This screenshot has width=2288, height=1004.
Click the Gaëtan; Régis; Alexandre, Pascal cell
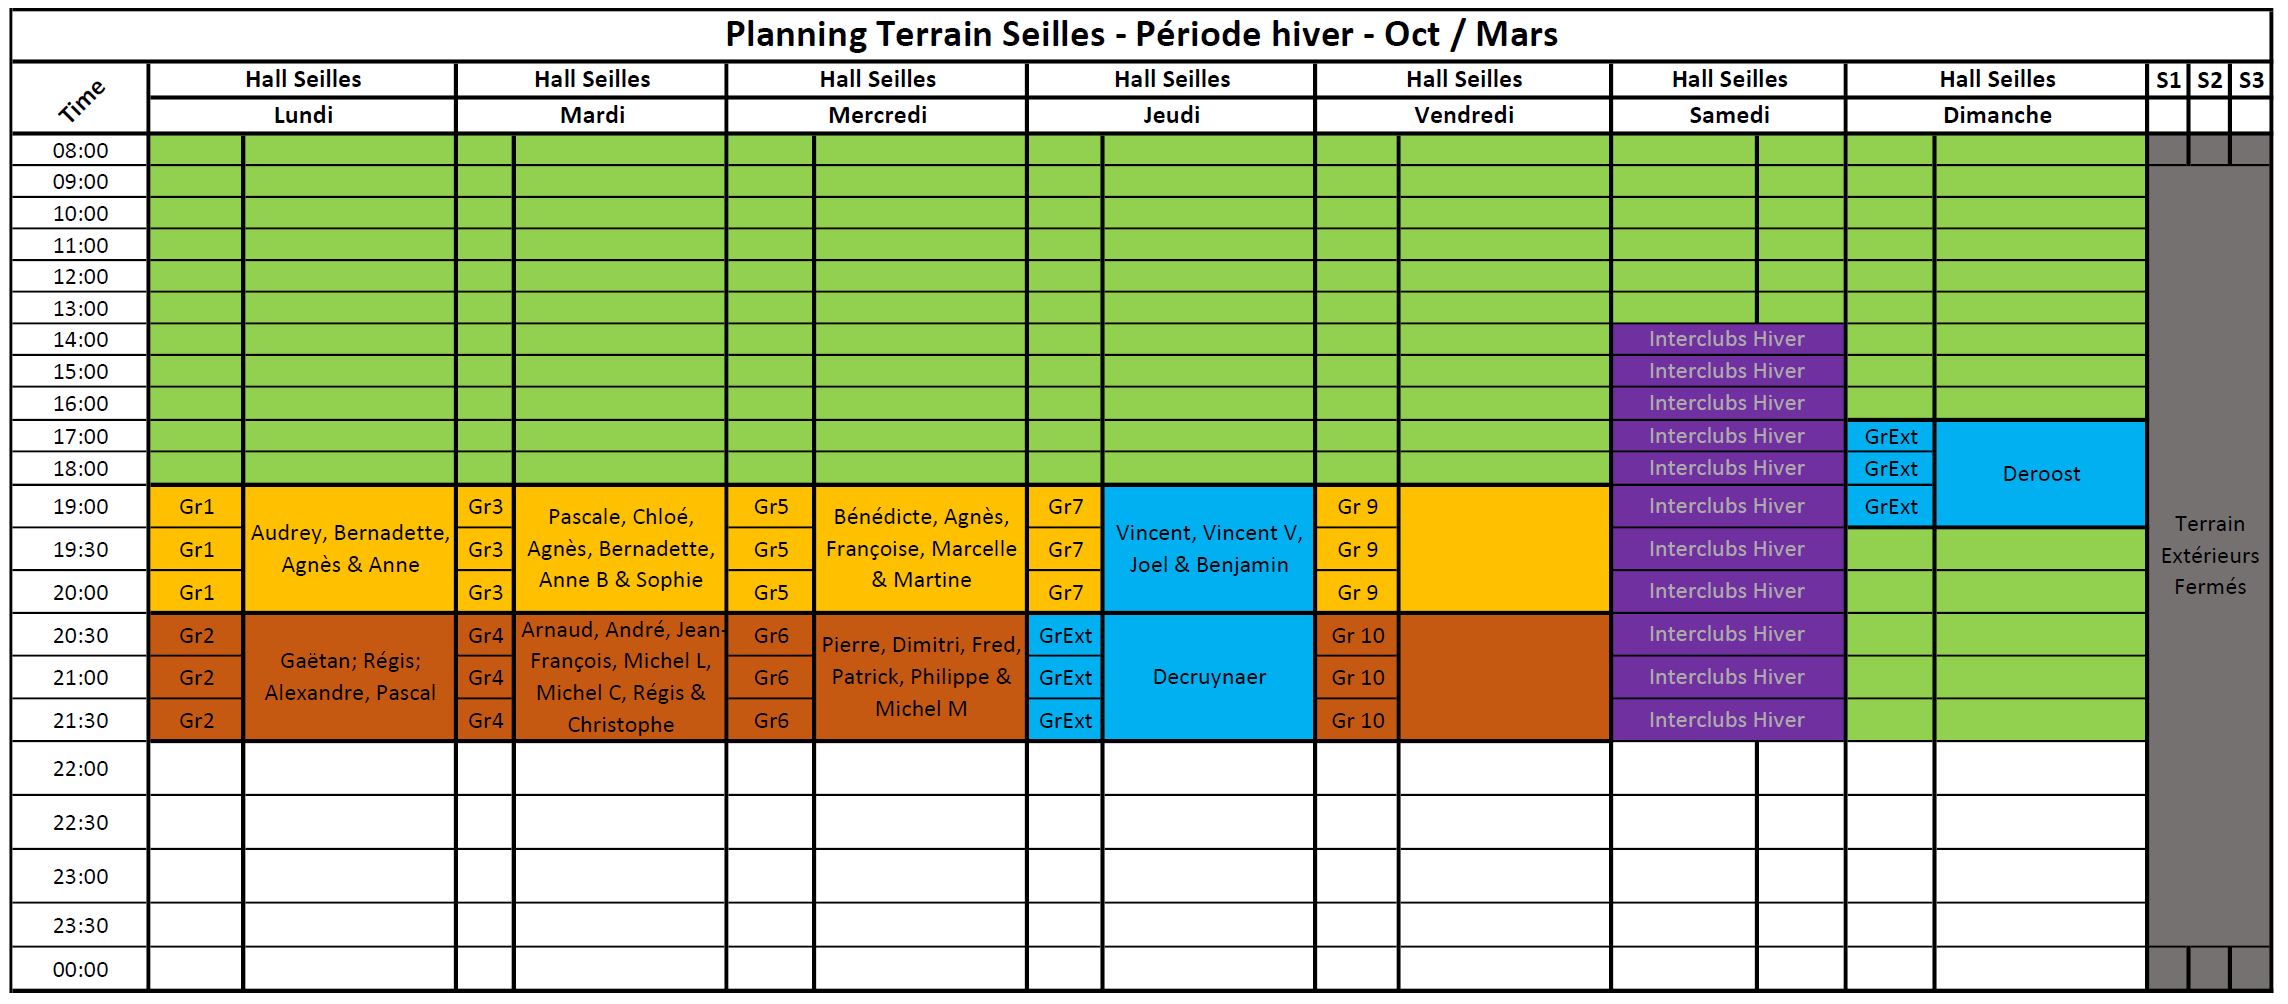[350, 677]
